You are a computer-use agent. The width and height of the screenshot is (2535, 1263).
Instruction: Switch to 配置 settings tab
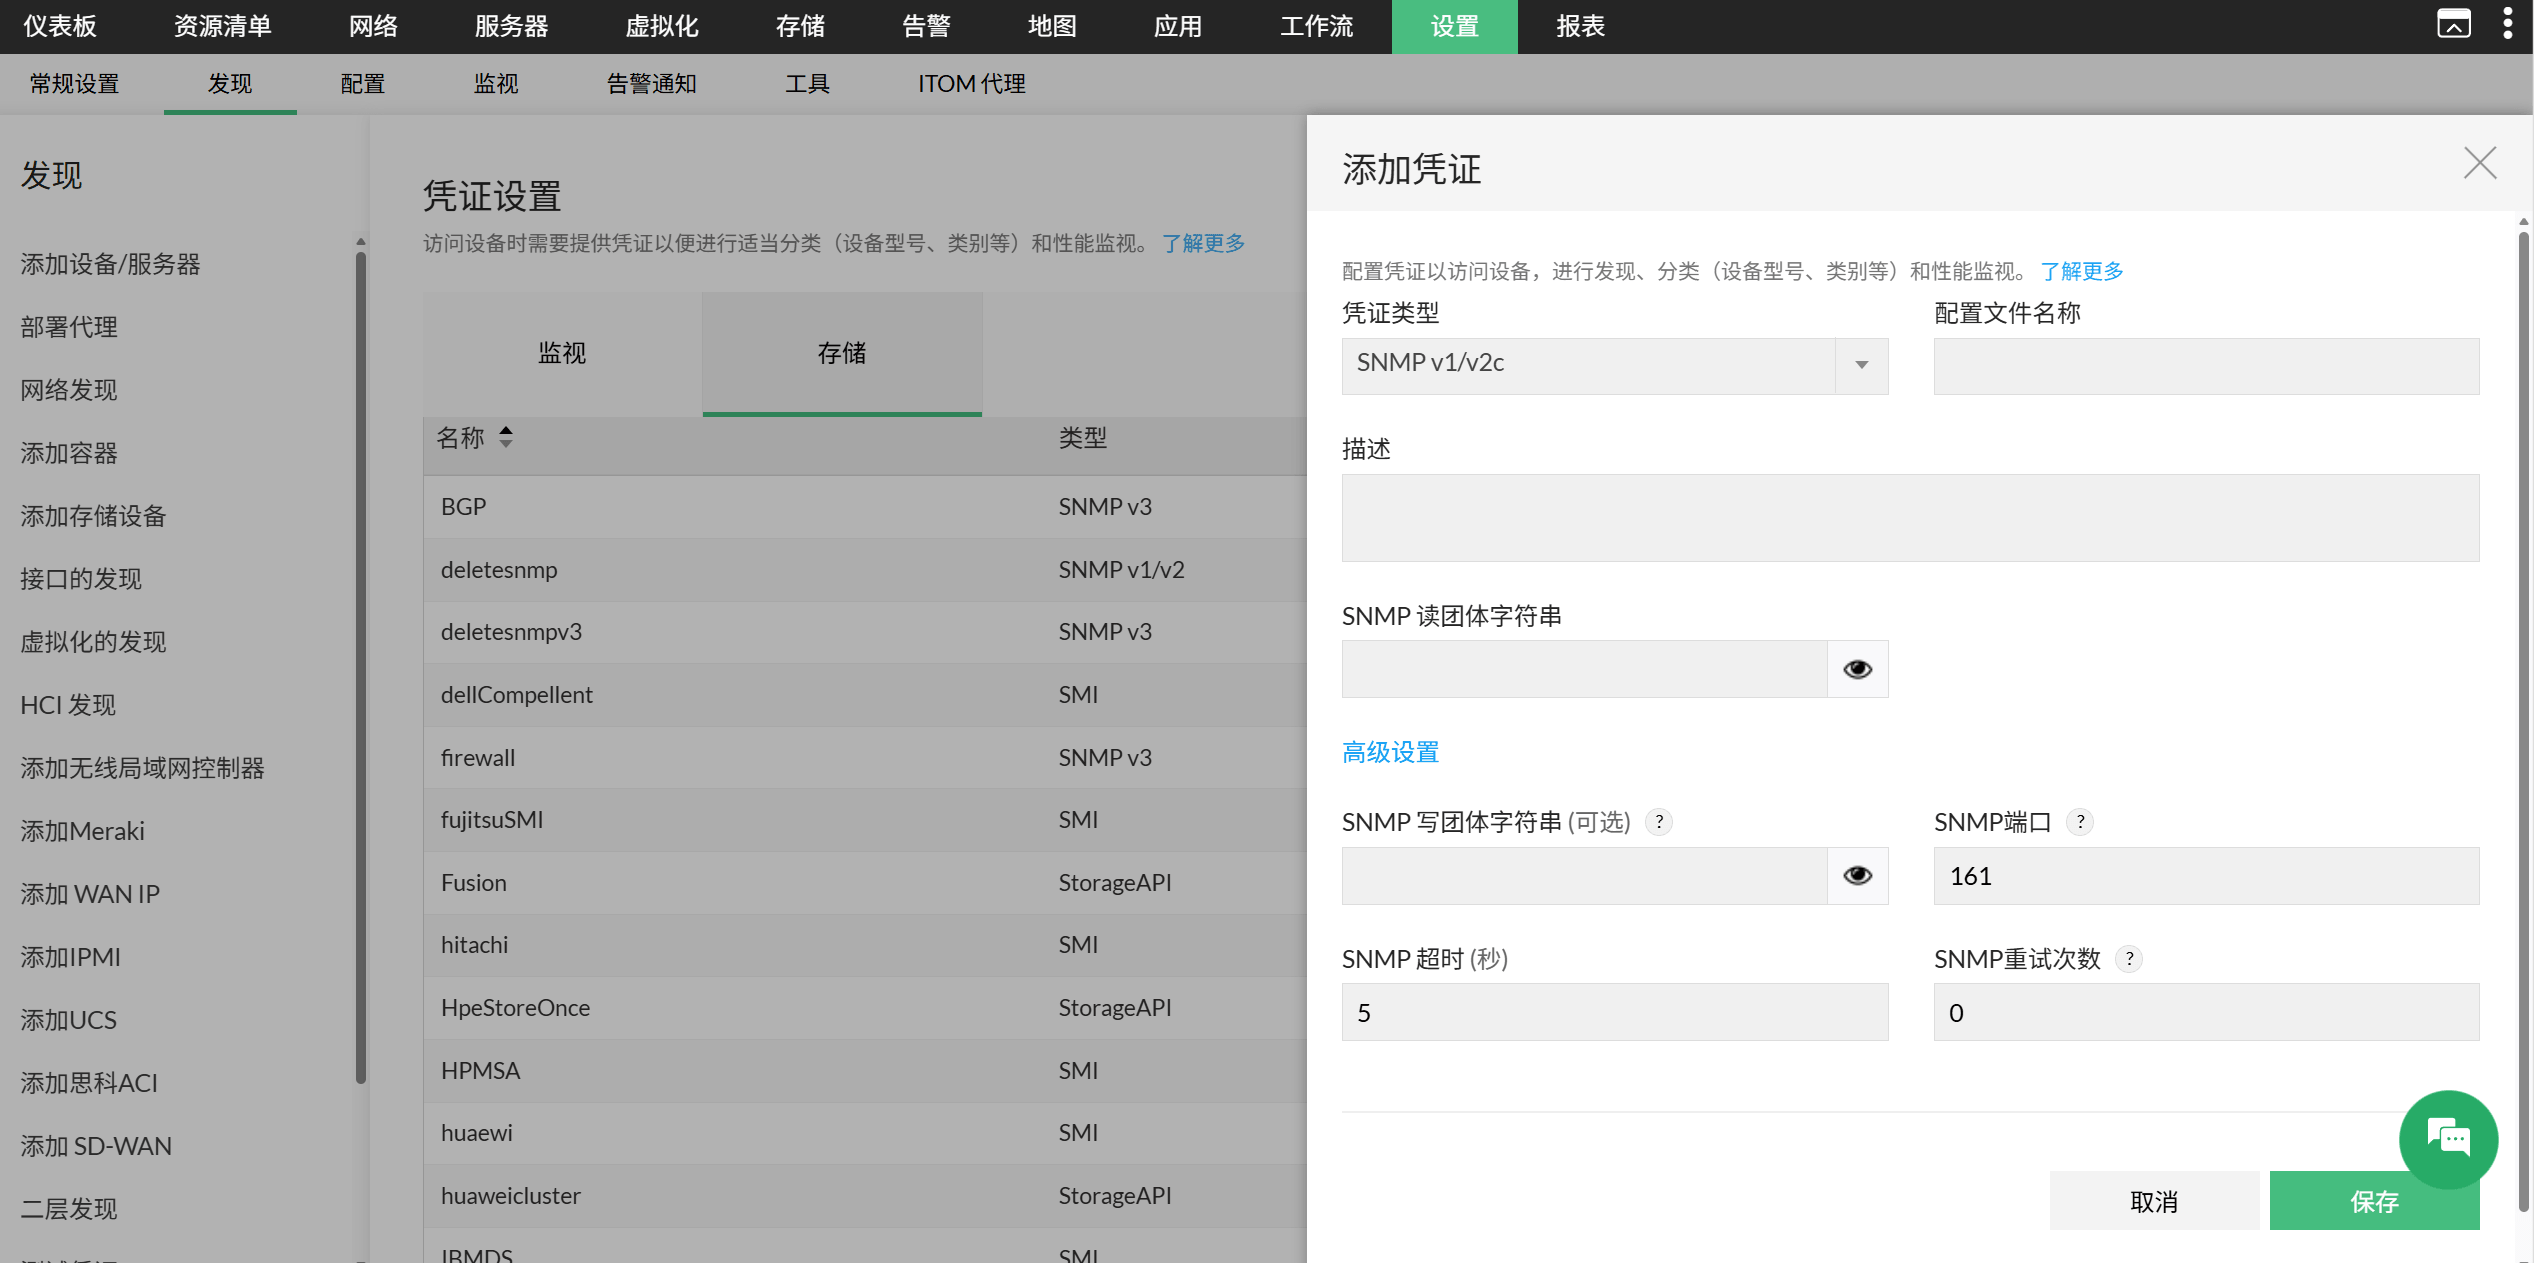point(362,84)
